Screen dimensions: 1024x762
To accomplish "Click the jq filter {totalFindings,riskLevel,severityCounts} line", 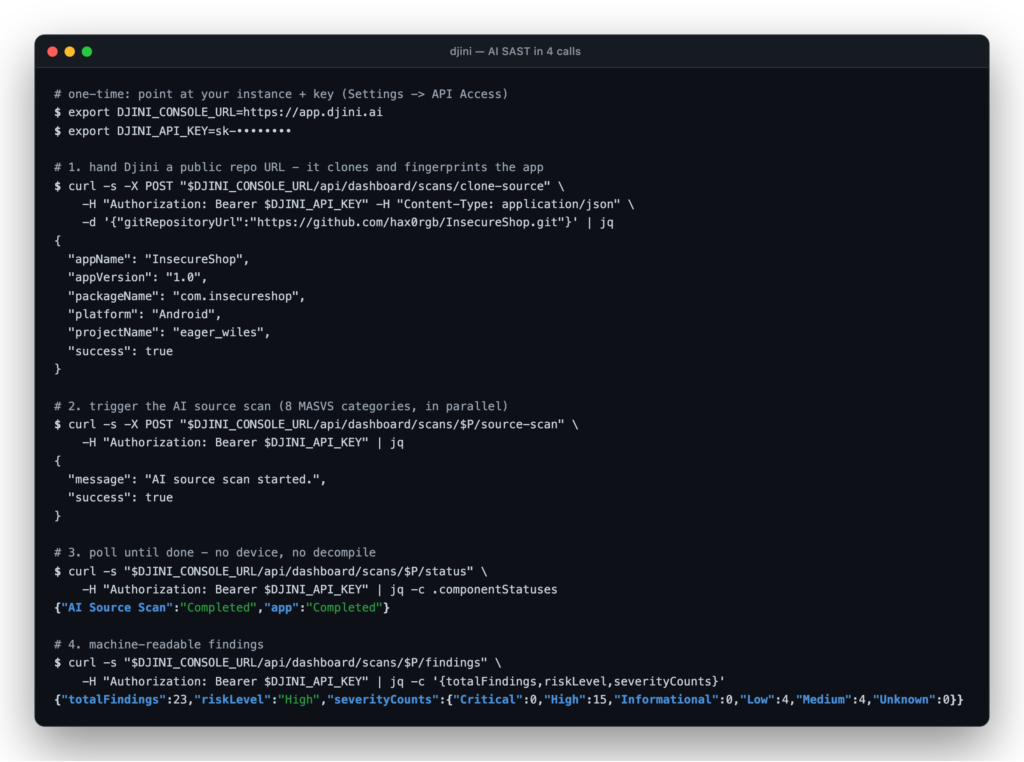I will (404, 682).
